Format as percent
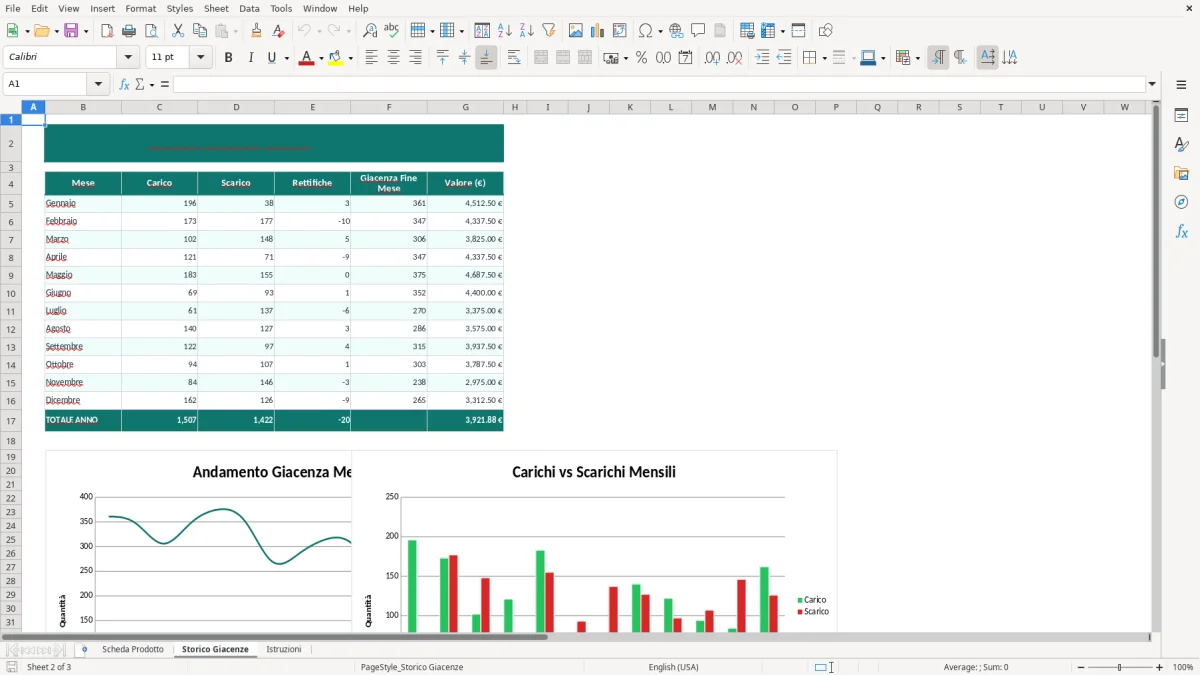This screenshot has height=675, width=1200. [642, 58]
